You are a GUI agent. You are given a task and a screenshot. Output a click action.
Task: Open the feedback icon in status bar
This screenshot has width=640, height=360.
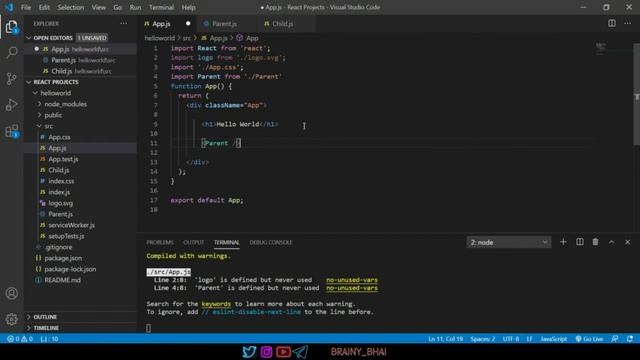point(615,339)
